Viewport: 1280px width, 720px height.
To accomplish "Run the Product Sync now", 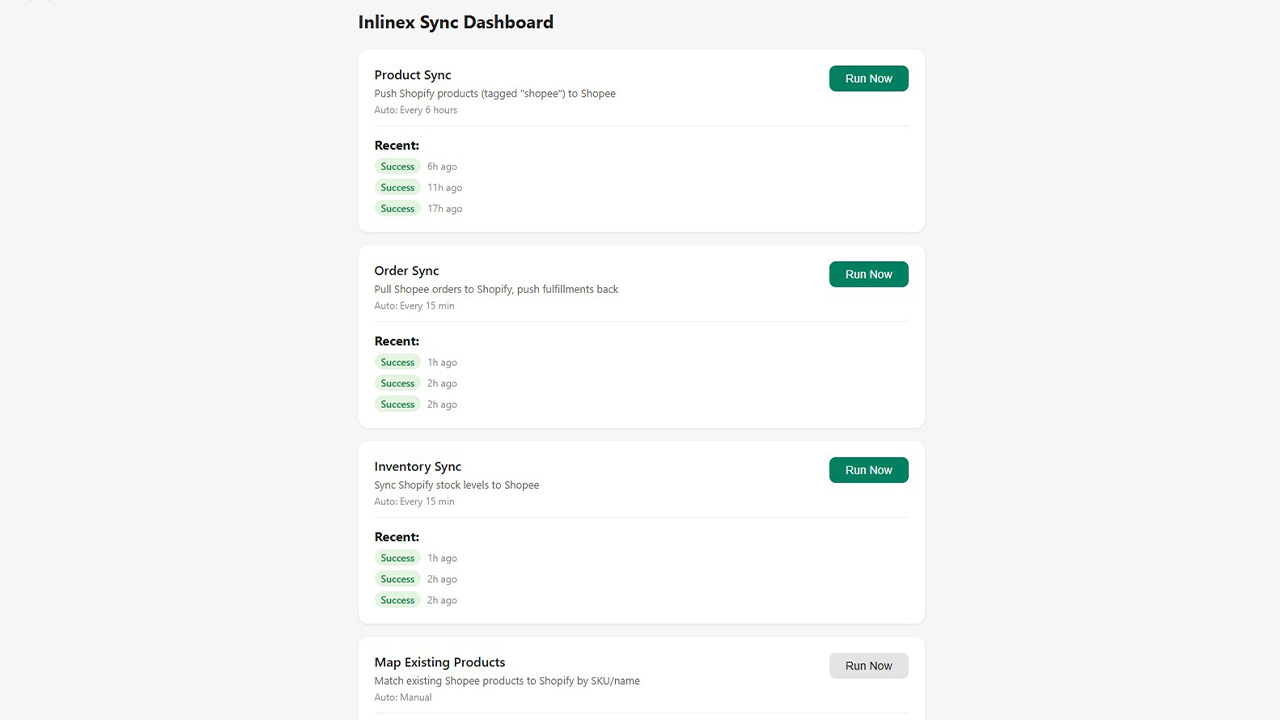I will pyautogui.click(x=868, y=79).
